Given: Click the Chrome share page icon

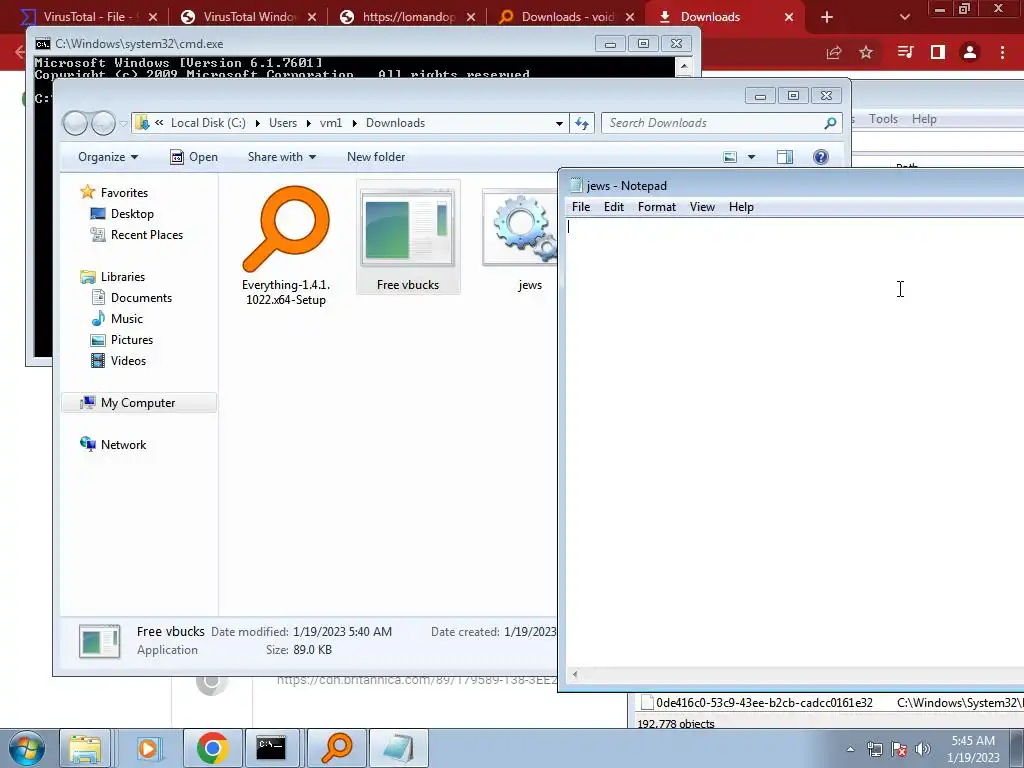Looking at the screenshot, I should 834,52.
